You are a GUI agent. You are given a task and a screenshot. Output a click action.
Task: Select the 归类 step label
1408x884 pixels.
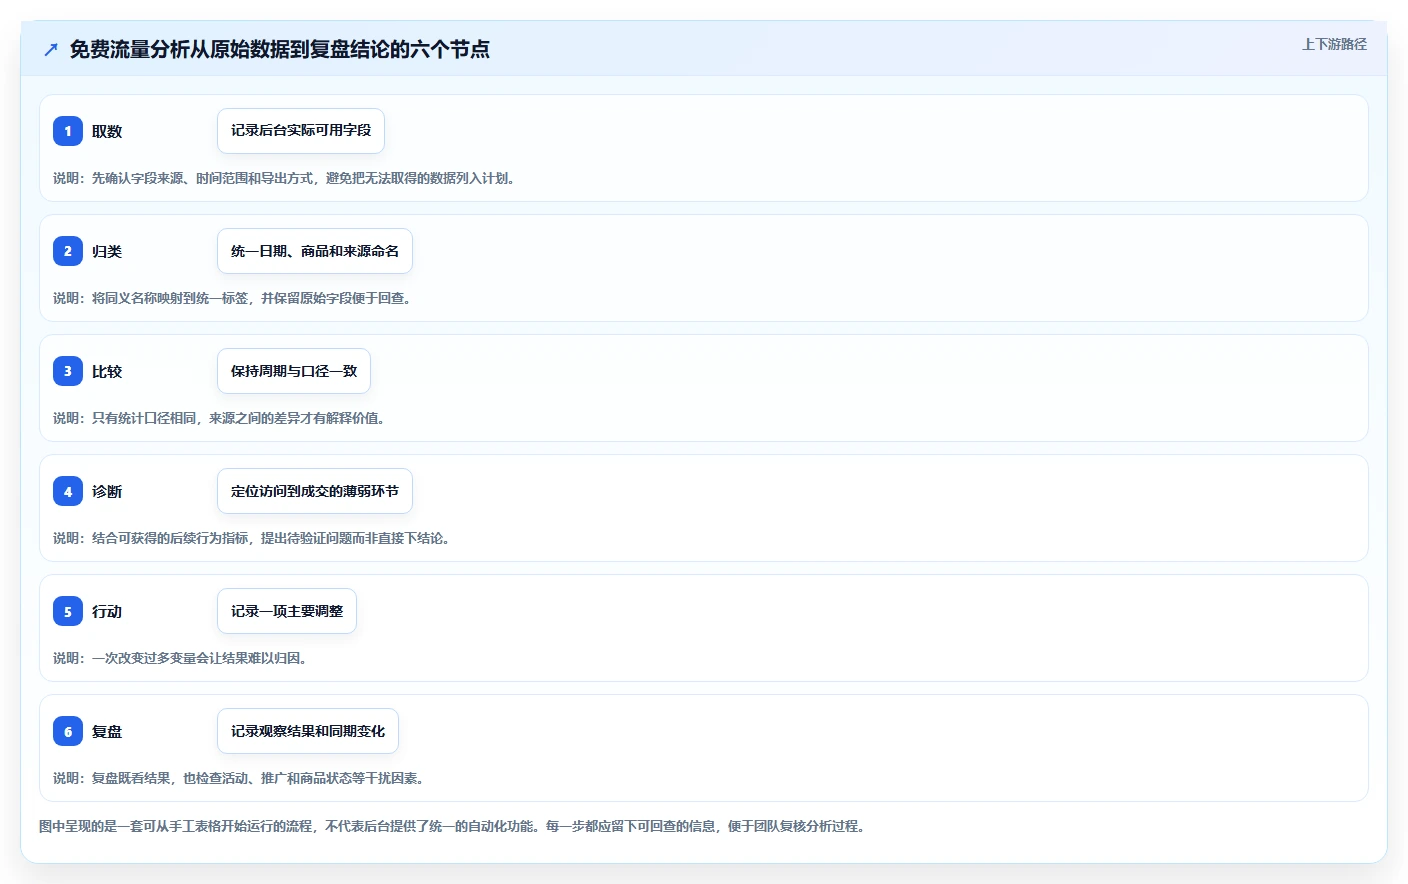pos(107,251)
